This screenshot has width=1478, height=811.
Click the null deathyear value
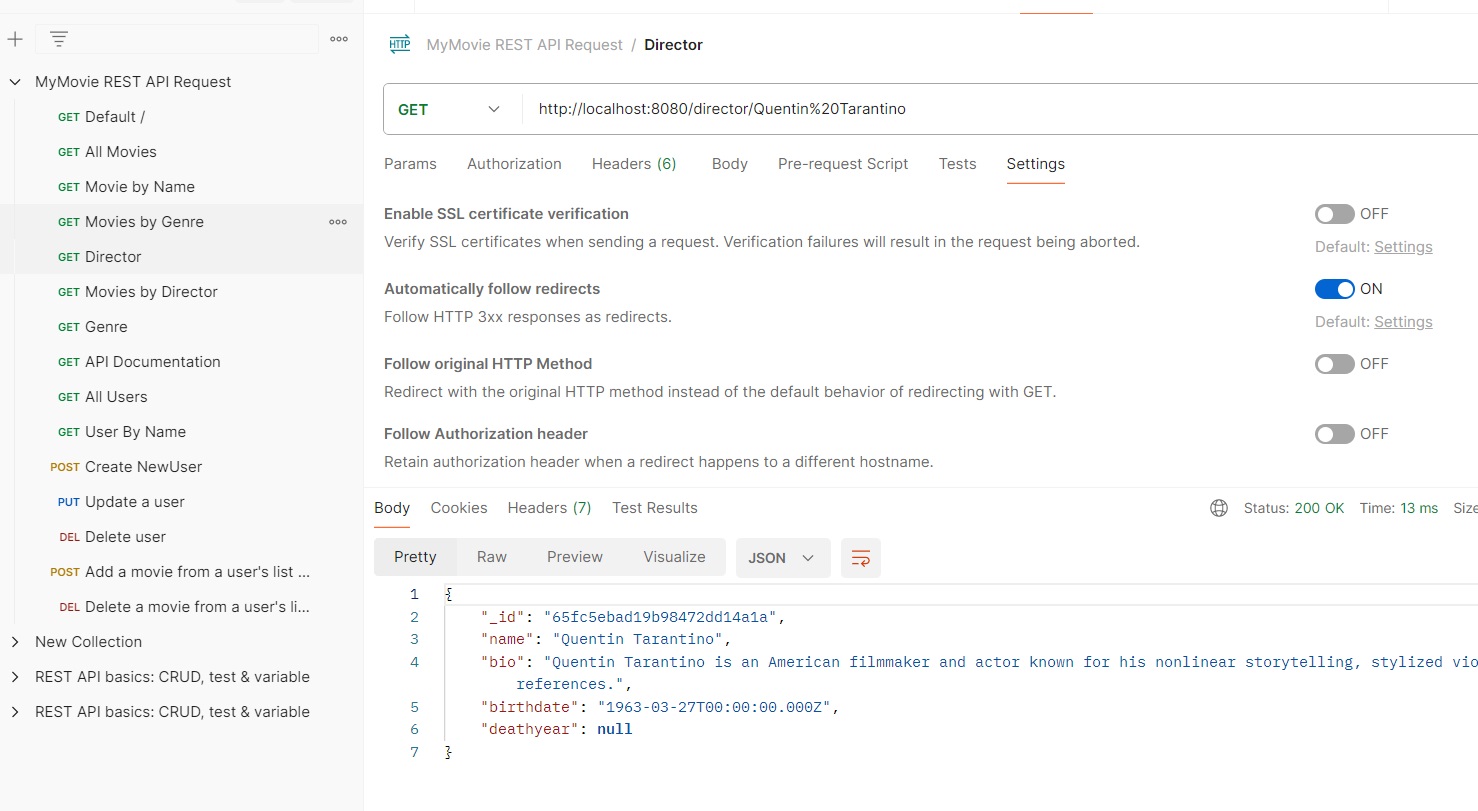click(615, 729)
